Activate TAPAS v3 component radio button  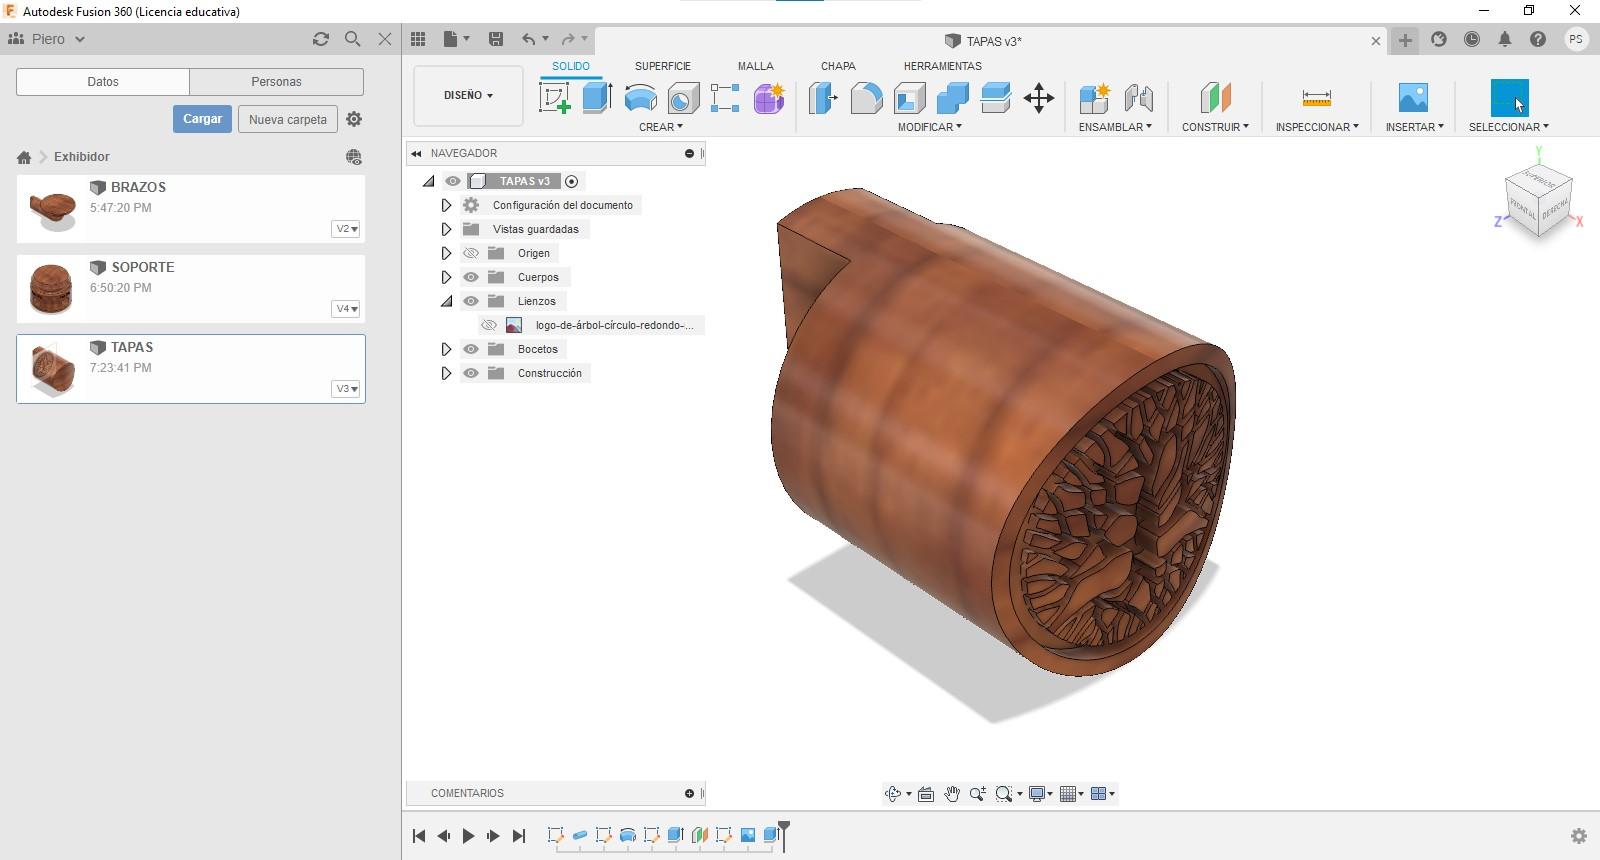tap(572, 181)
